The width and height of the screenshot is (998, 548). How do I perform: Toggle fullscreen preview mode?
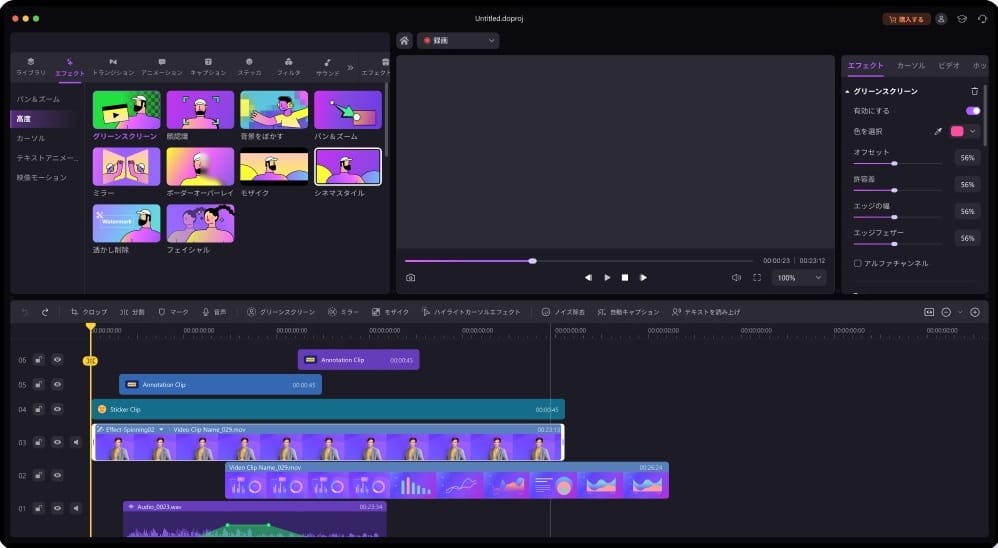[x=757, y=278]
